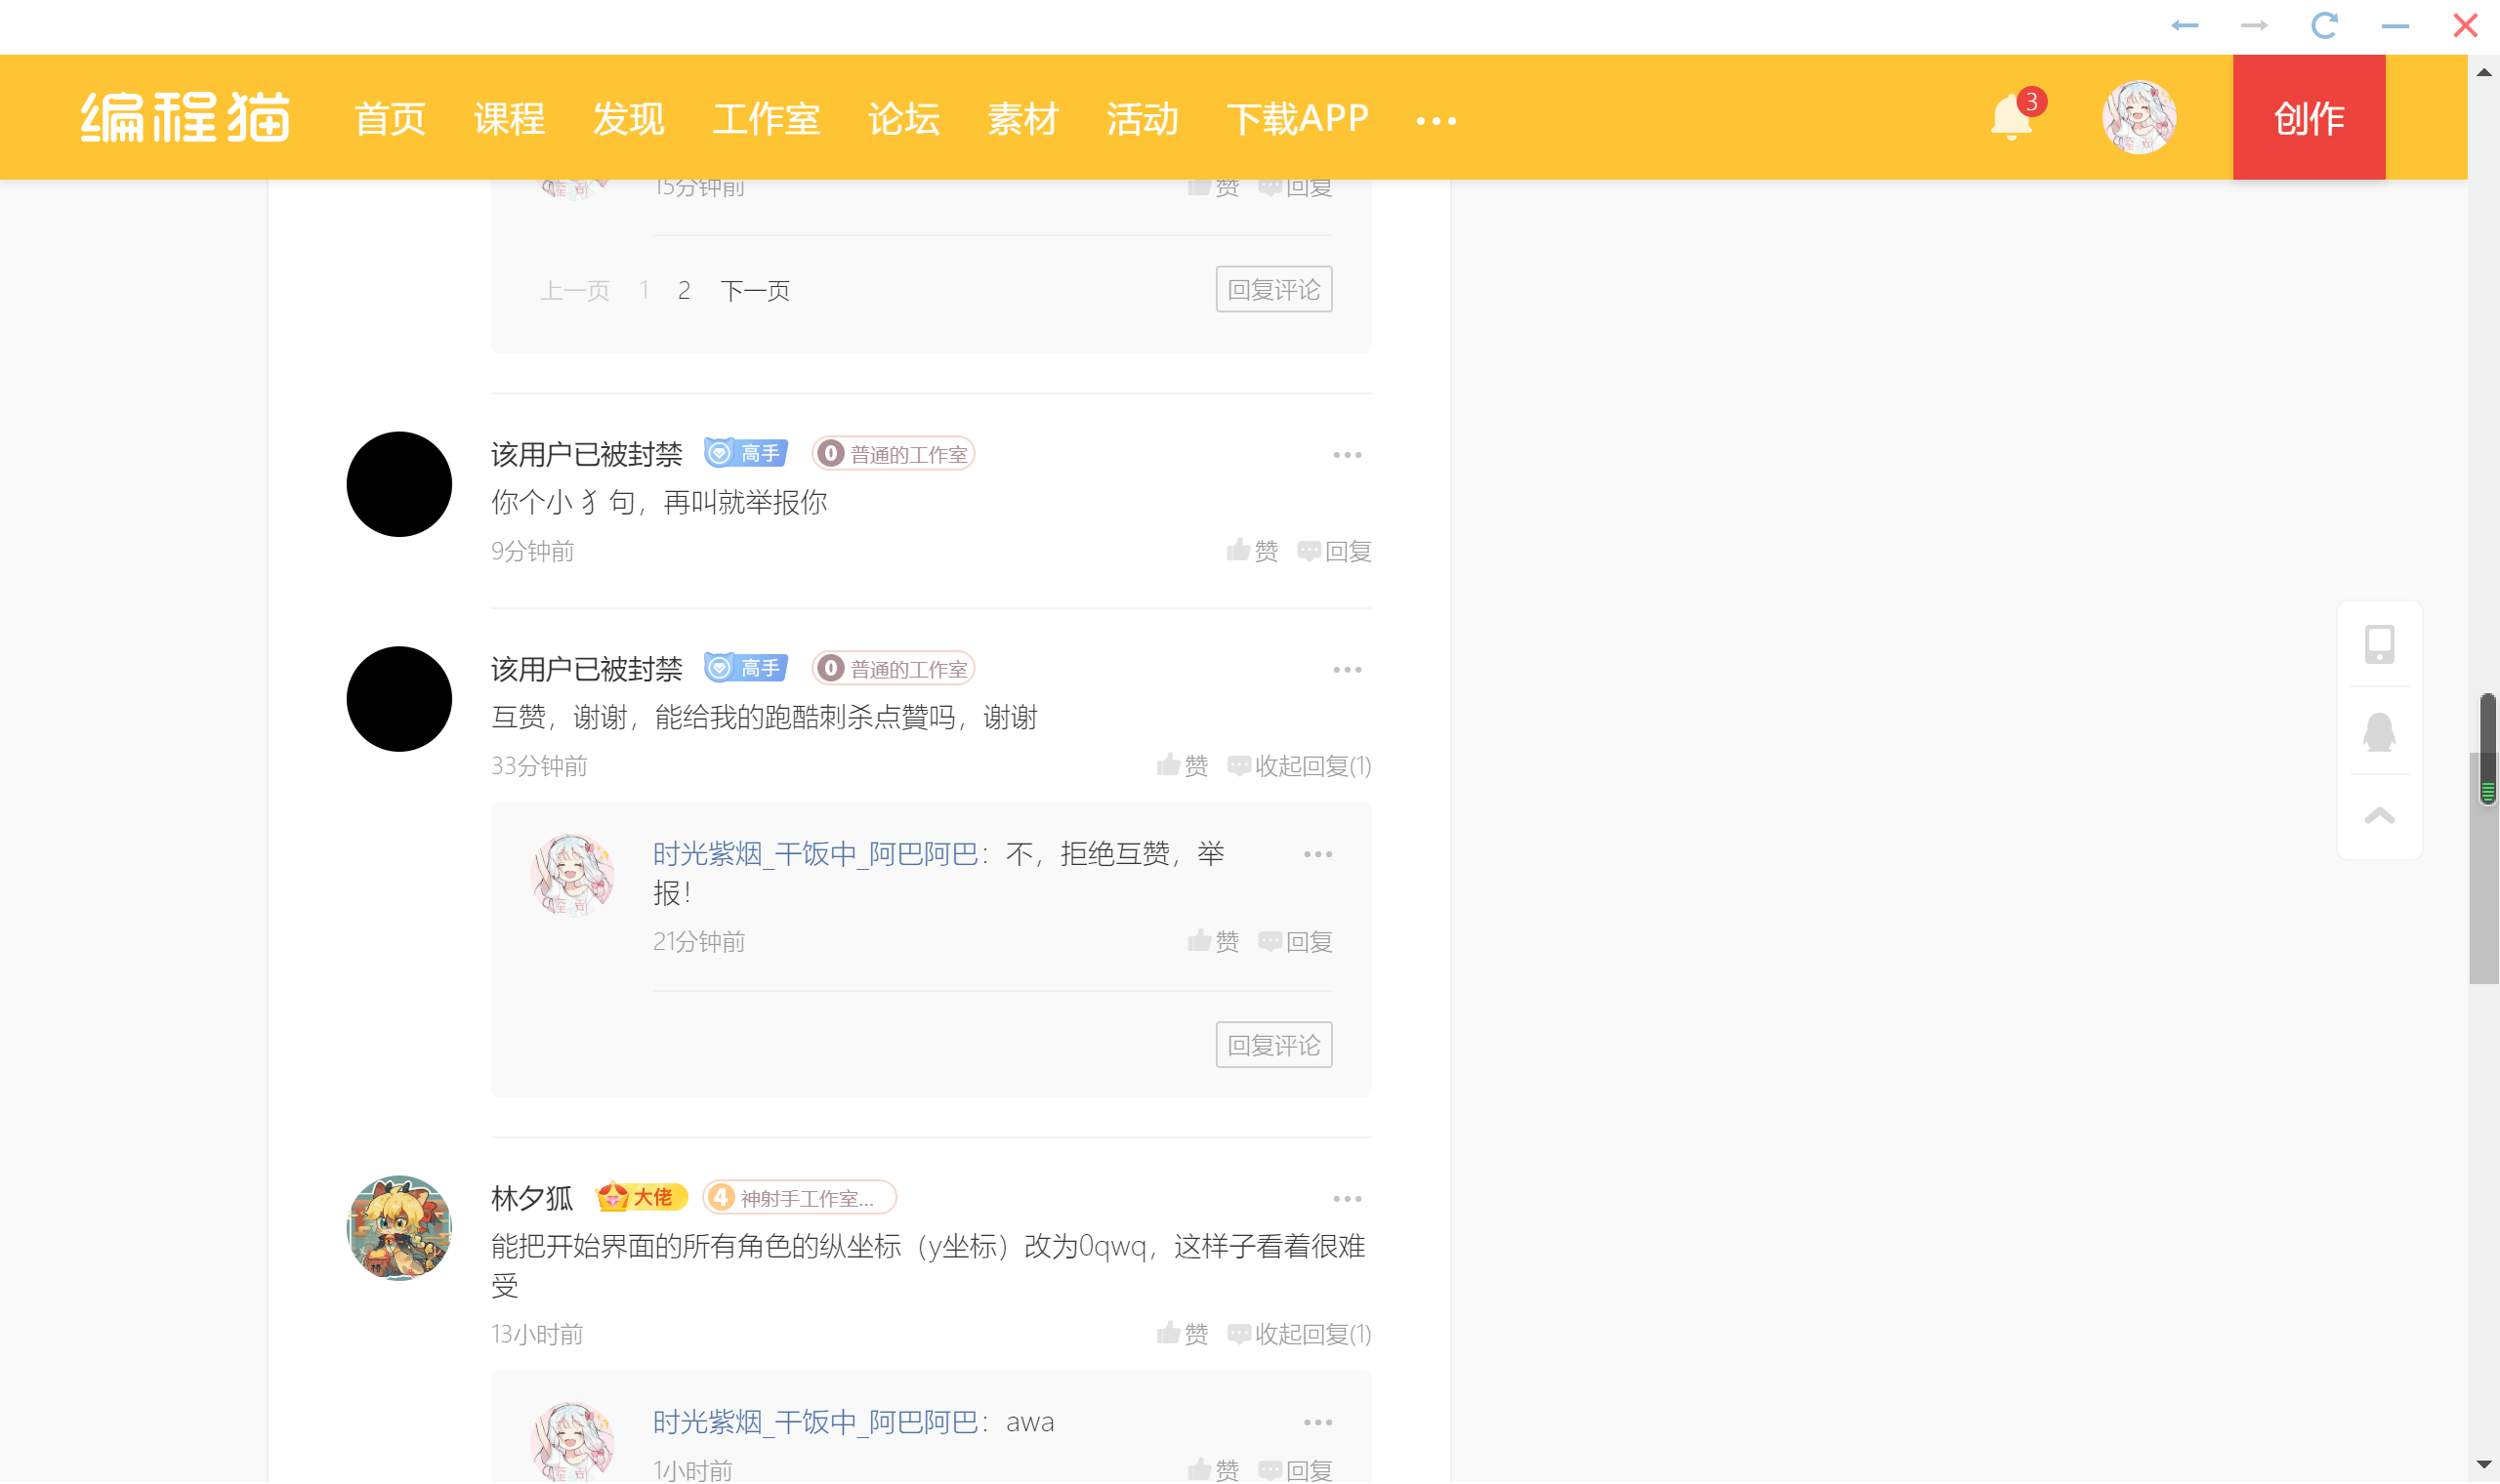The width and height of the screenshot is (2500, 1484).
Task: Click the scrollbar up arrow
Action: tap(2484, 72)
